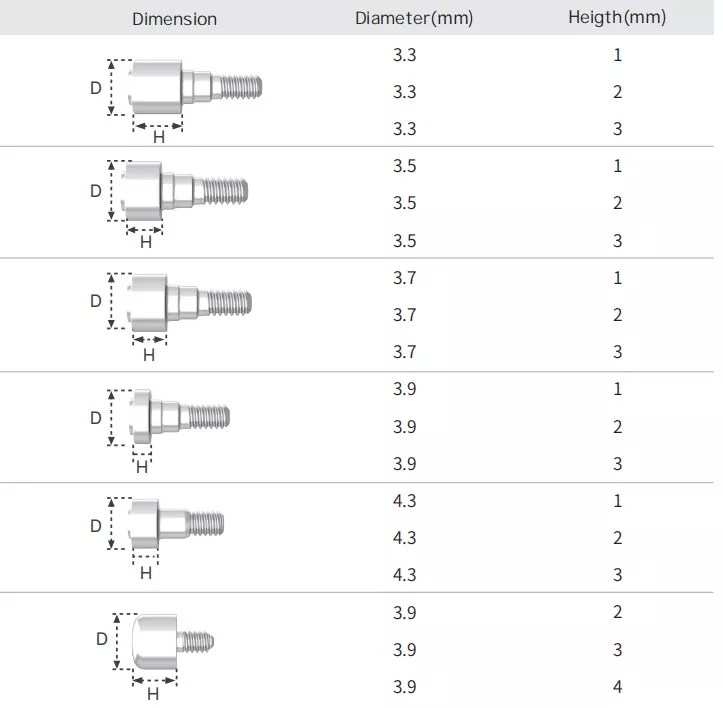Click the middle 3.7 diameter value
Image resolution: width=723 pixels, height=708 pixels.
[404, 315]
